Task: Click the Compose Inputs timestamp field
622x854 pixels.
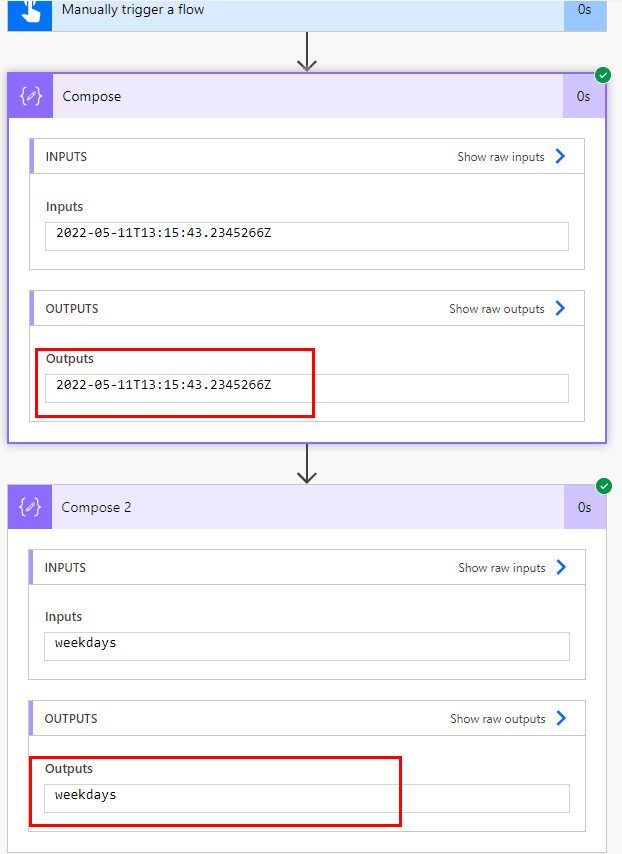Action: click(307, 236)
